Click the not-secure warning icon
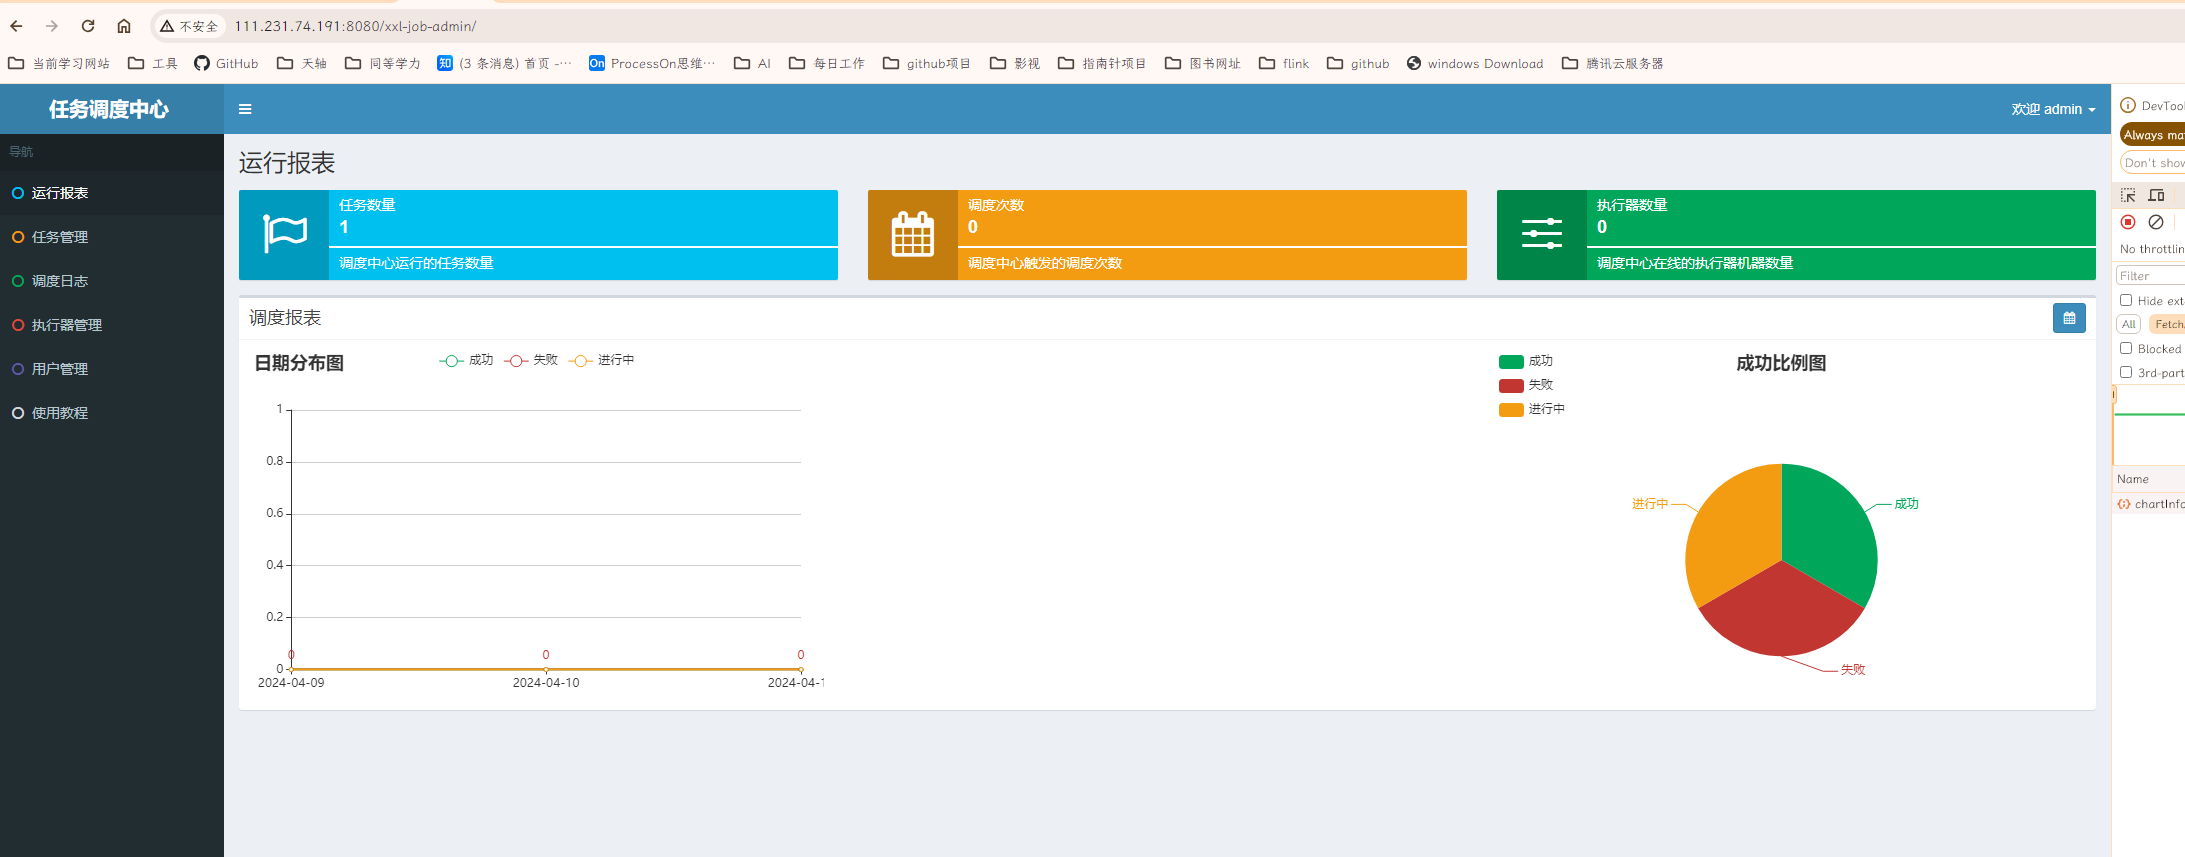Viewport: 2185px width, 857px height. 167,26
